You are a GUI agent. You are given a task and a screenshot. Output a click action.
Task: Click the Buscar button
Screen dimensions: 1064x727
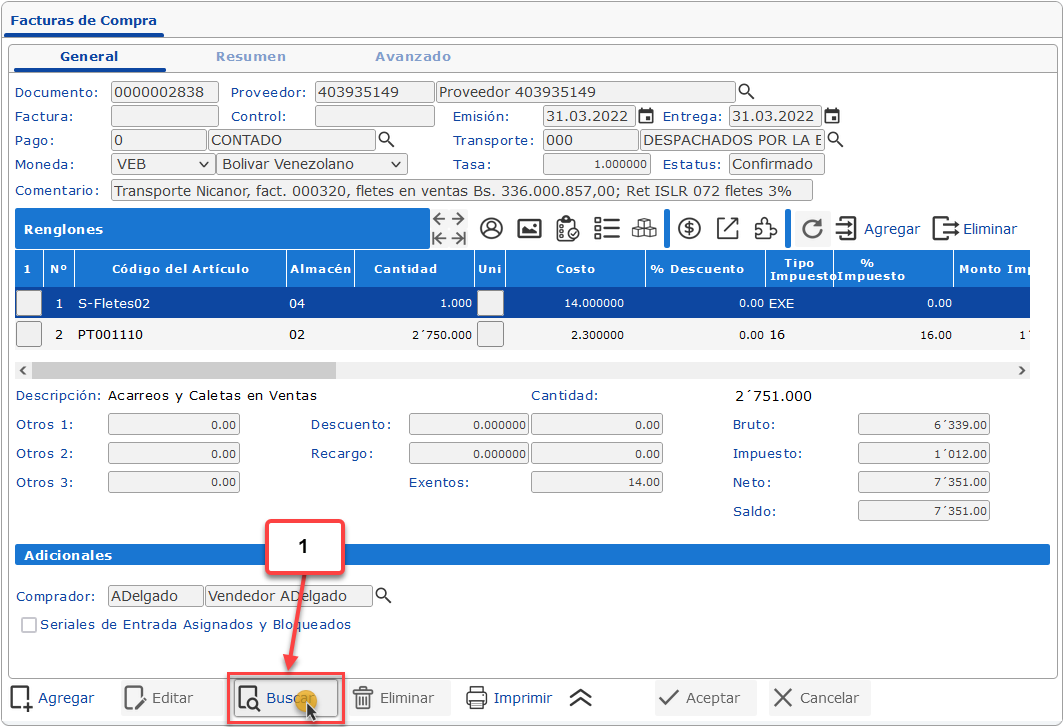(285, 698)
